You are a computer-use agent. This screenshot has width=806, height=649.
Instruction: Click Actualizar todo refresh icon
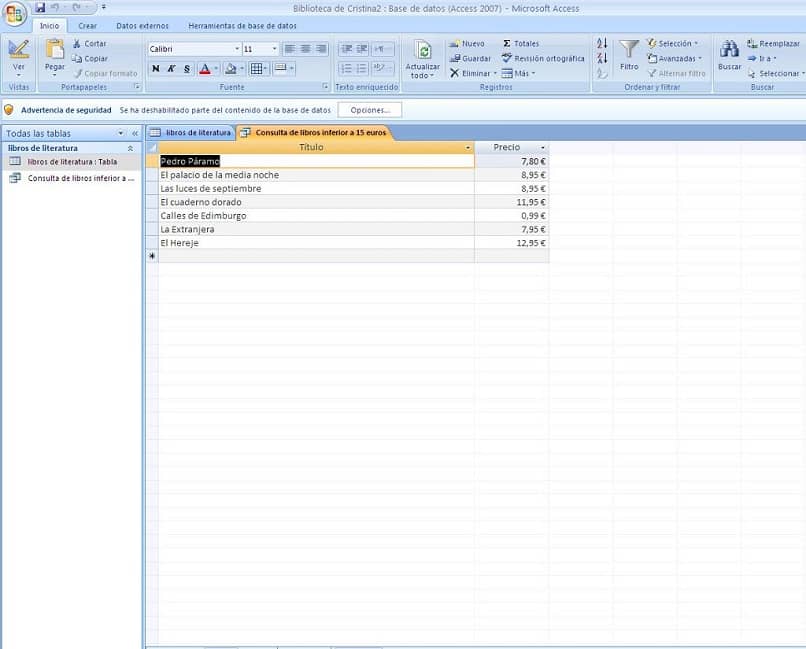point(423,51)
